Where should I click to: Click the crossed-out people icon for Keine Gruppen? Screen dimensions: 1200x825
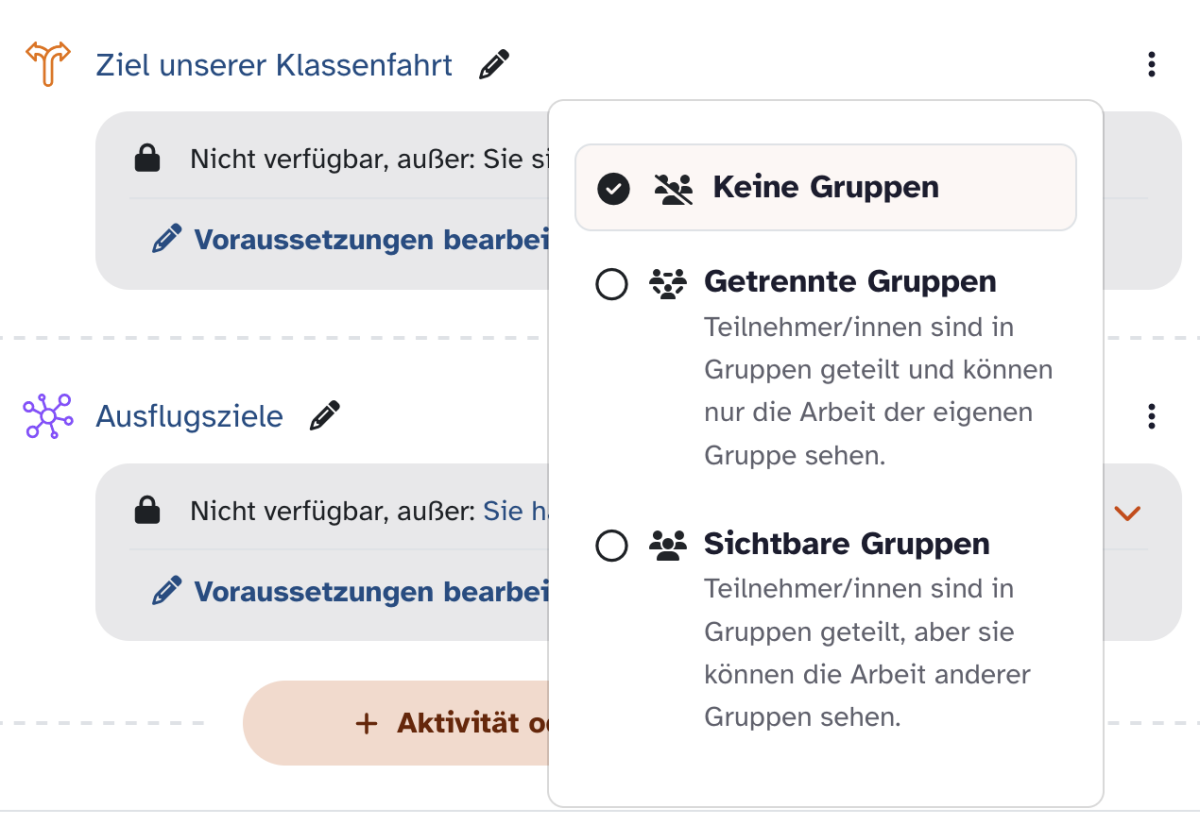(x=673, y=188)
